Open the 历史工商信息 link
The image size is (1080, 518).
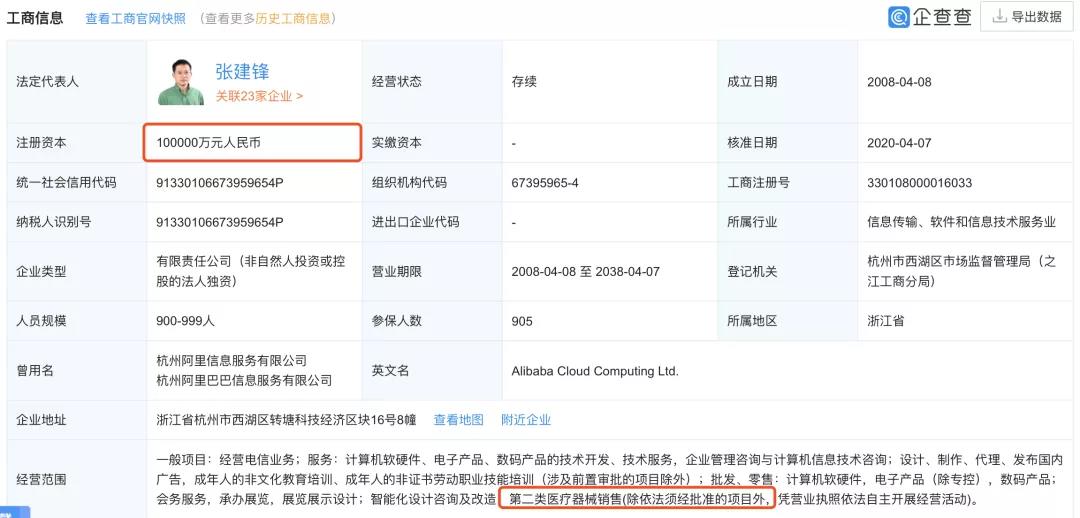(x=293, y=19)
